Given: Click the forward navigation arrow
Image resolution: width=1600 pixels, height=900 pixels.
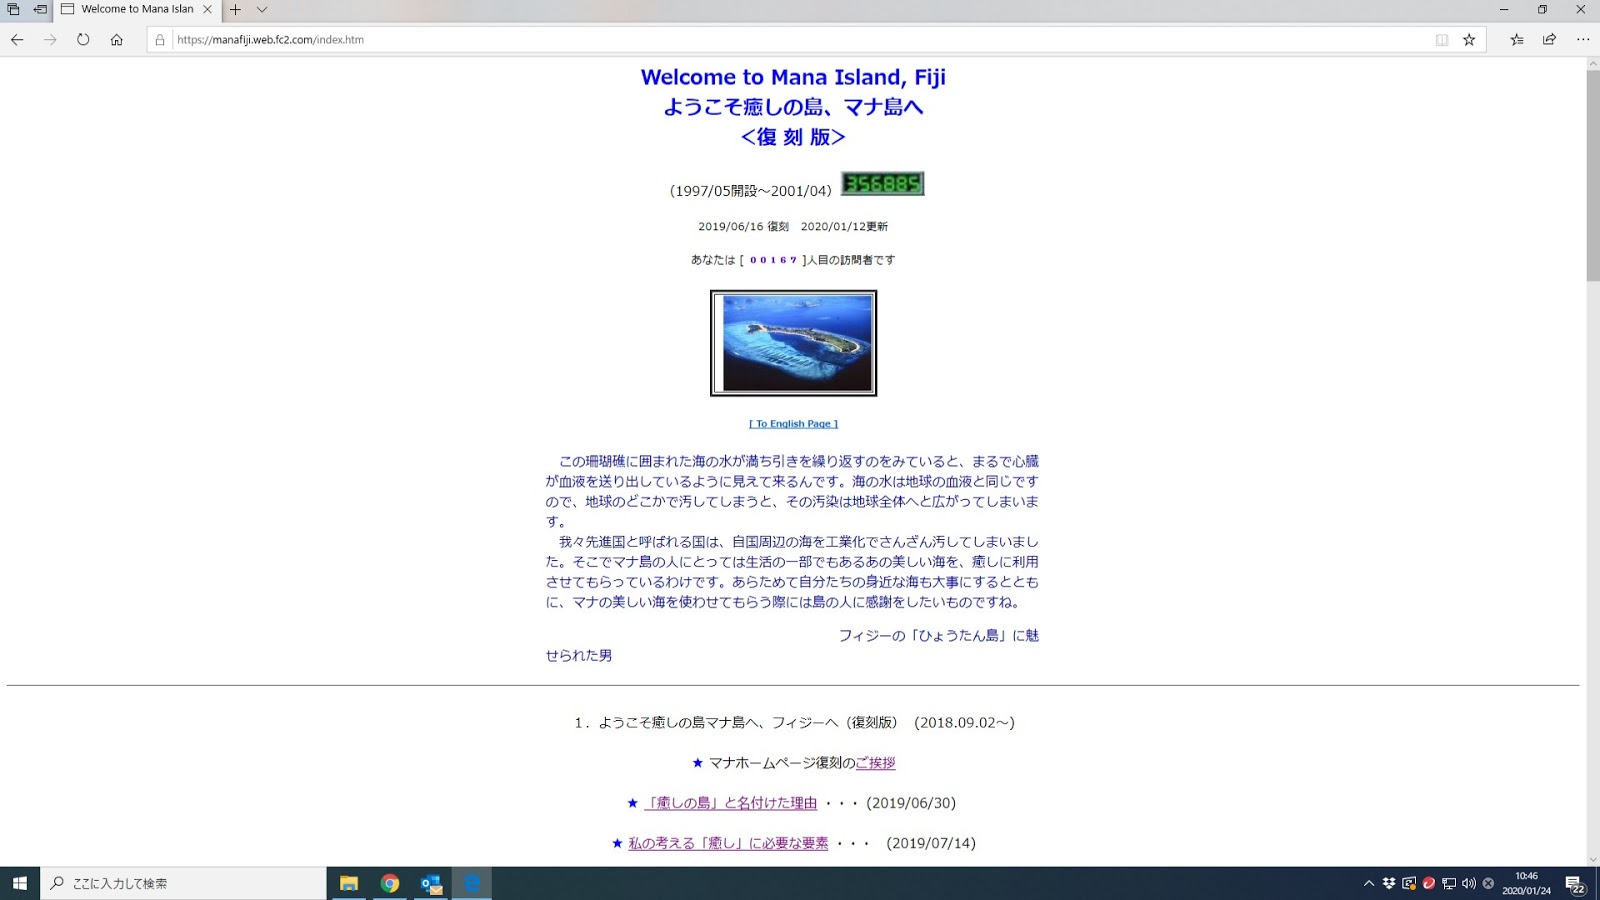Looking at the screenshot, I should coord(50,40).
